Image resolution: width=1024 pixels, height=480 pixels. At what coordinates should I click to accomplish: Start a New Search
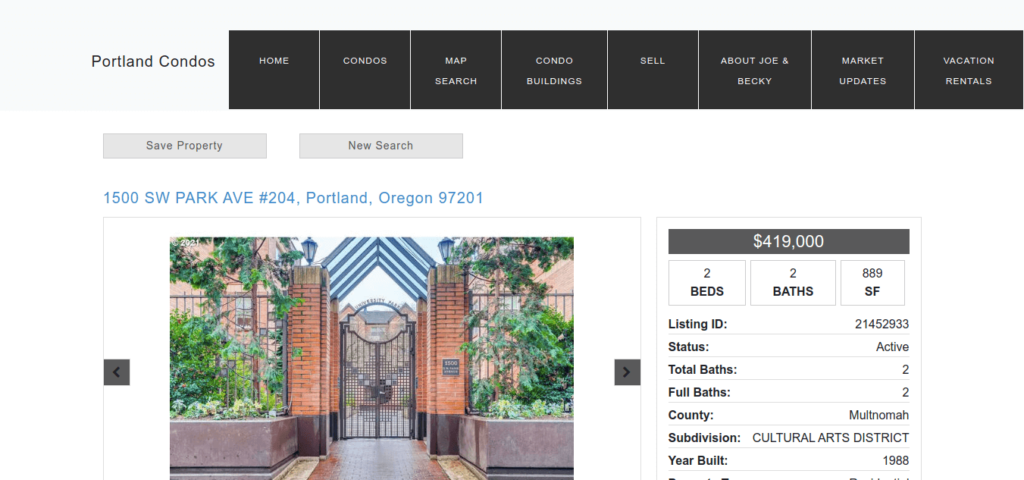[x=381, y=146]
